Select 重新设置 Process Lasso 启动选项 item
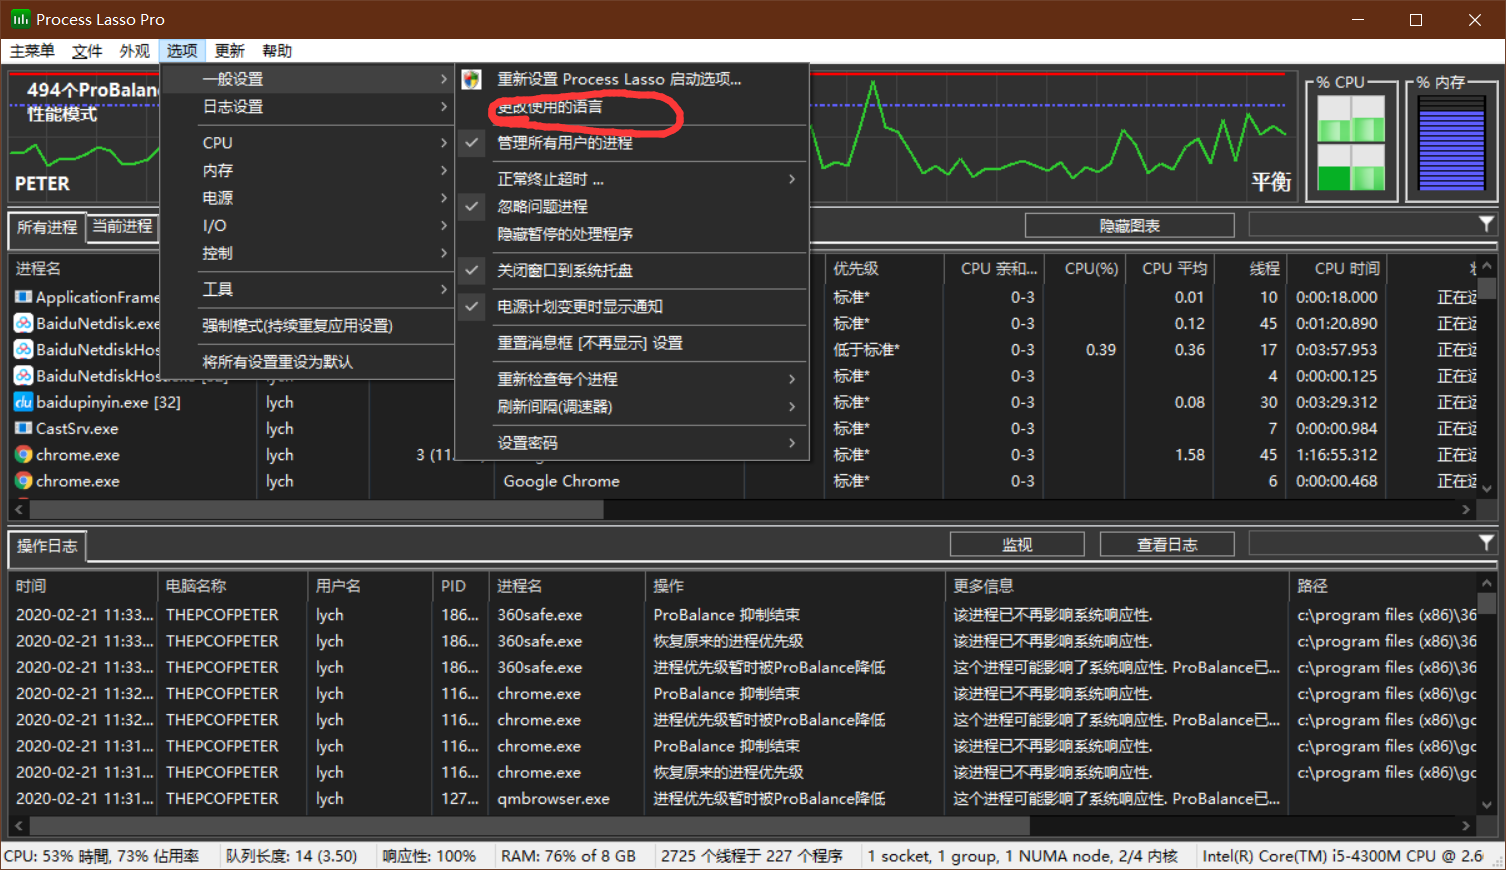The image size is (1506, 870). coord(632,79)
